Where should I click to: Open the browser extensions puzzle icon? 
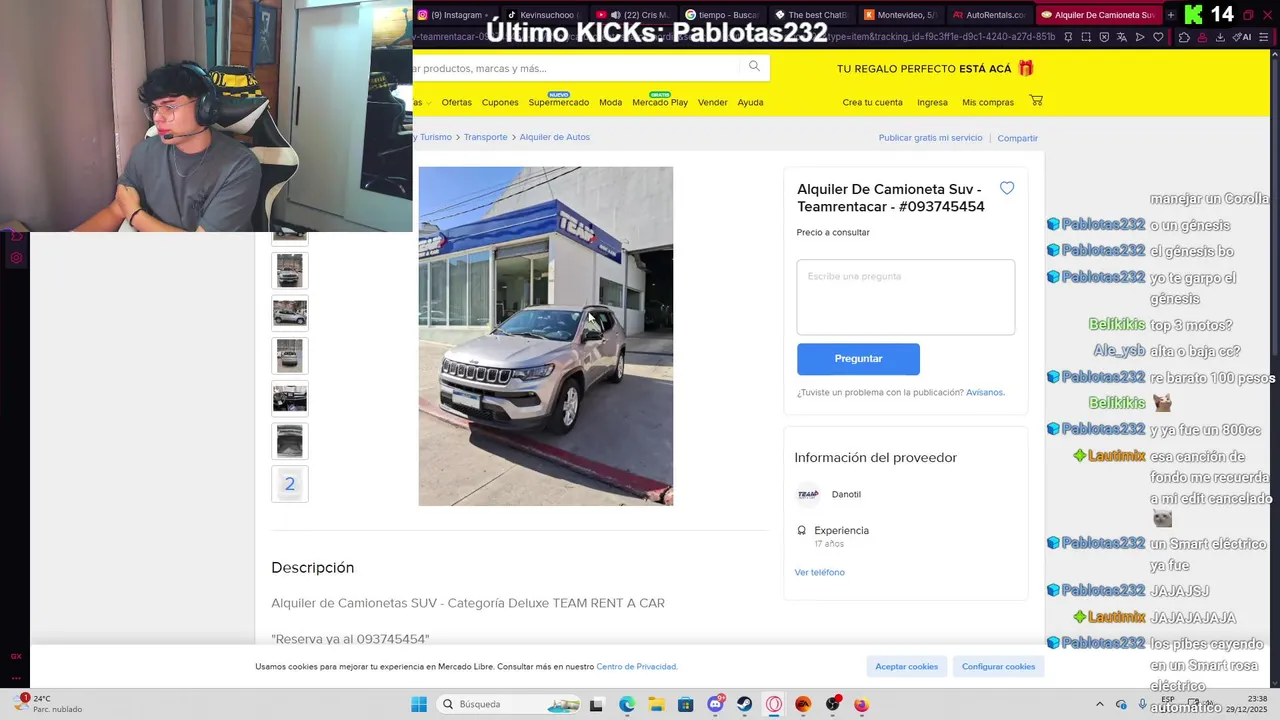1184,37
